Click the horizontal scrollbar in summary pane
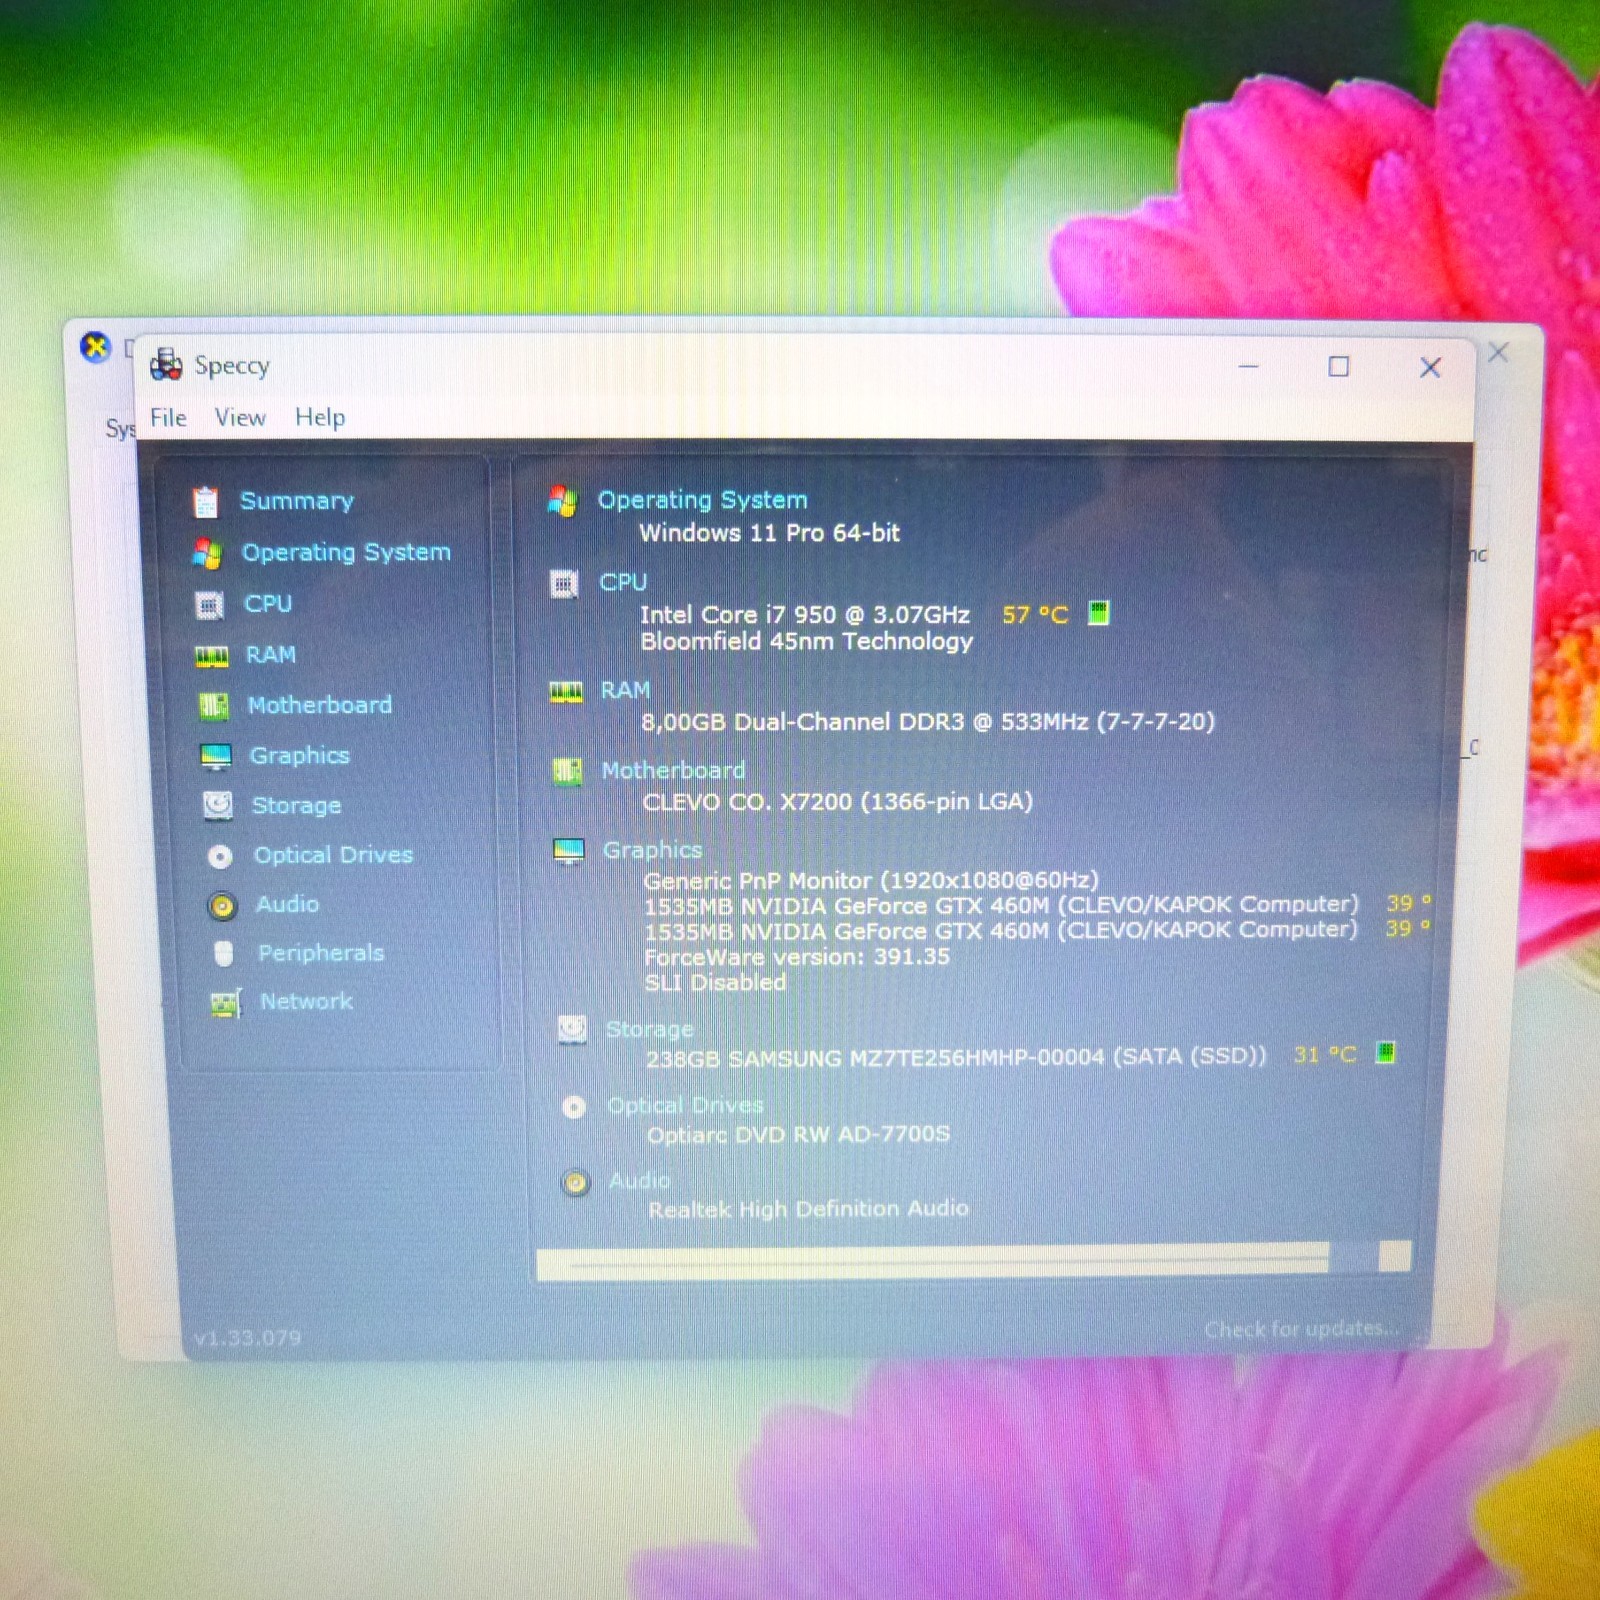This screenshot has width=1600, height=1600. (x=973, y=1260)
